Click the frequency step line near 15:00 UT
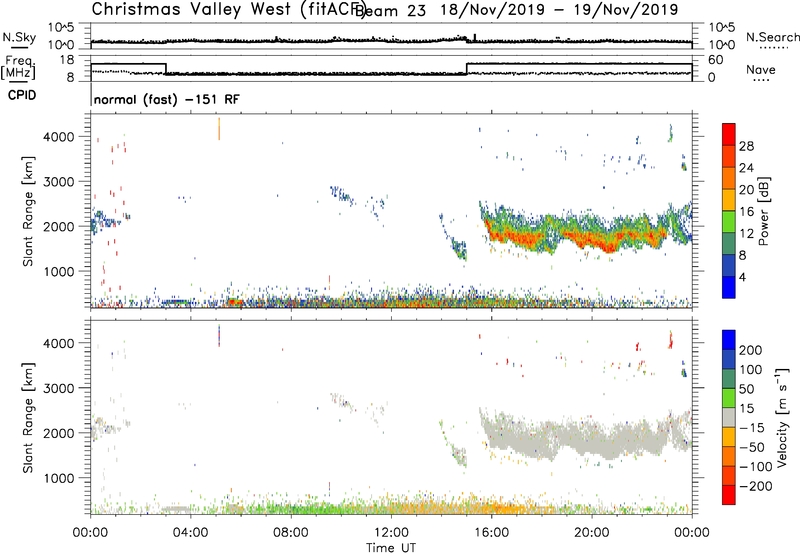This screenshot has height=554, width=800. (x=467, y=69)
